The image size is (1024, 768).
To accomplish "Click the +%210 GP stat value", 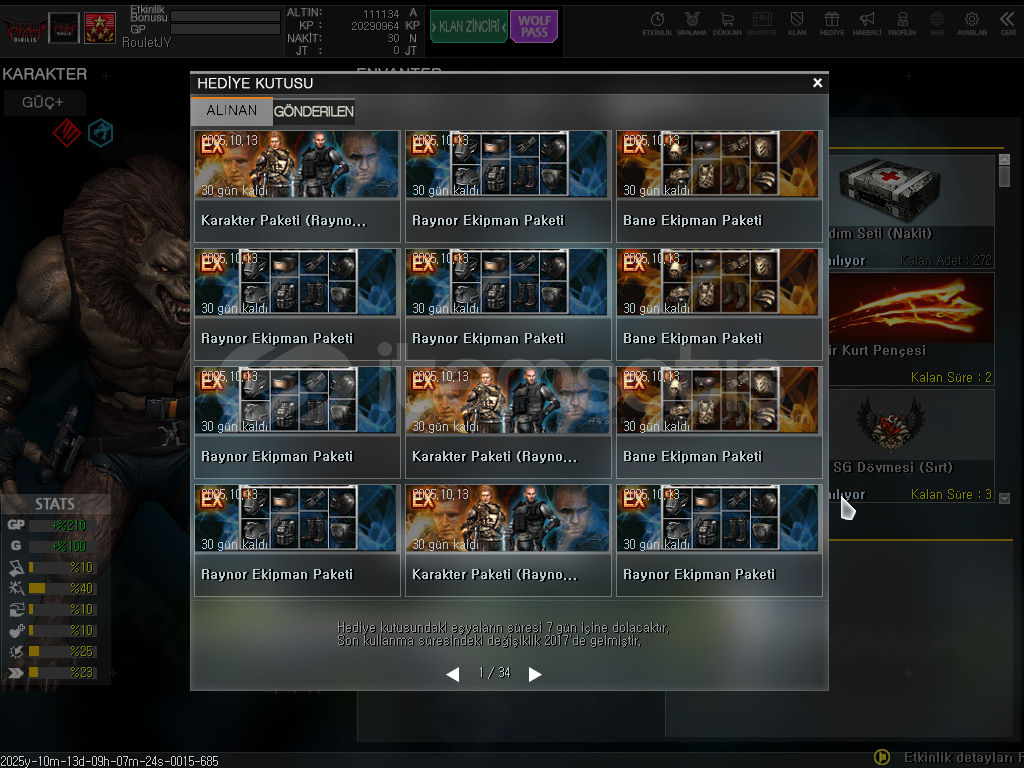I will pos(69,525).
